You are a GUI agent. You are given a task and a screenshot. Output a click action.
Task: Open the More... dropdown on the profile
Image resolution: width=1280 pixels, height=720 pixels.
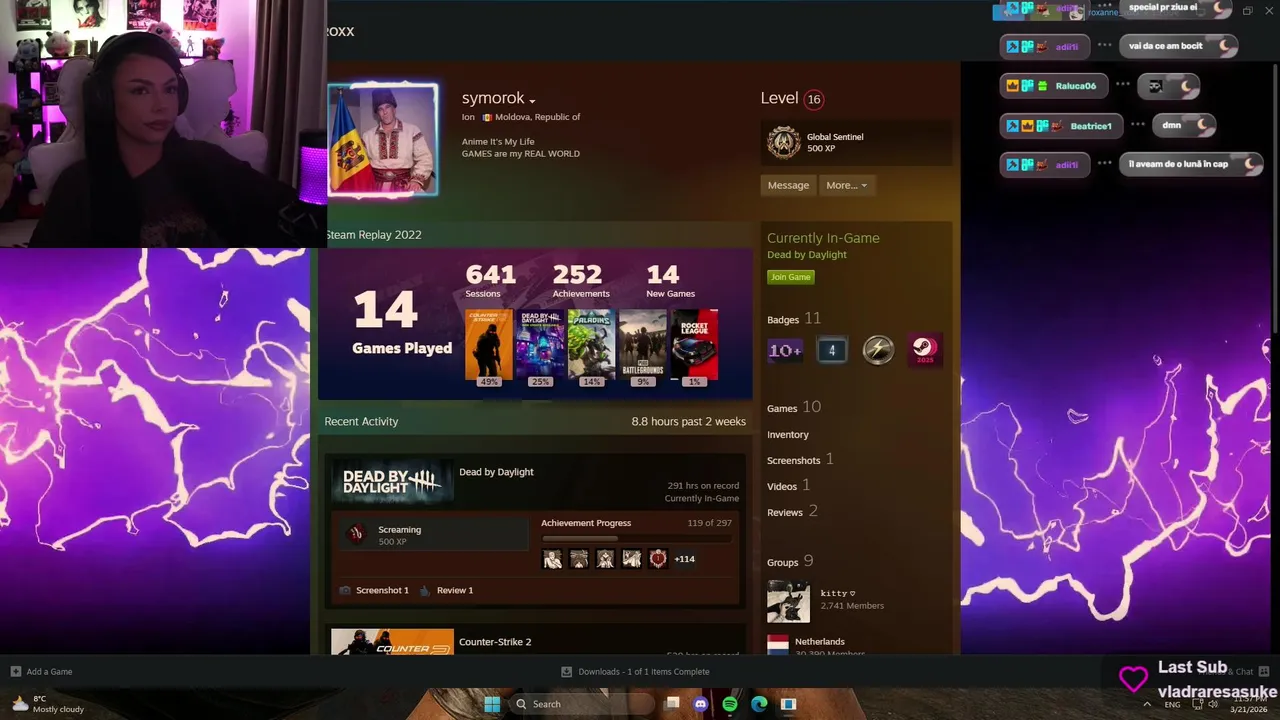point(846,185)
